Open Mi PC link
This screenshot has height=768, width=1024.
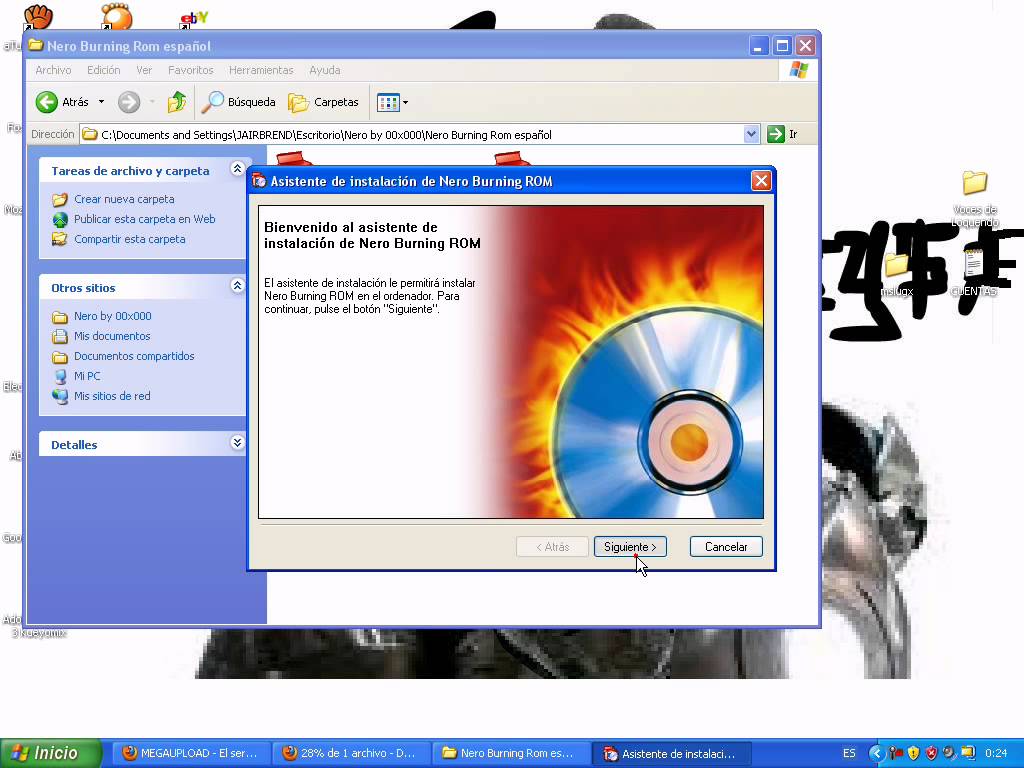87,376
